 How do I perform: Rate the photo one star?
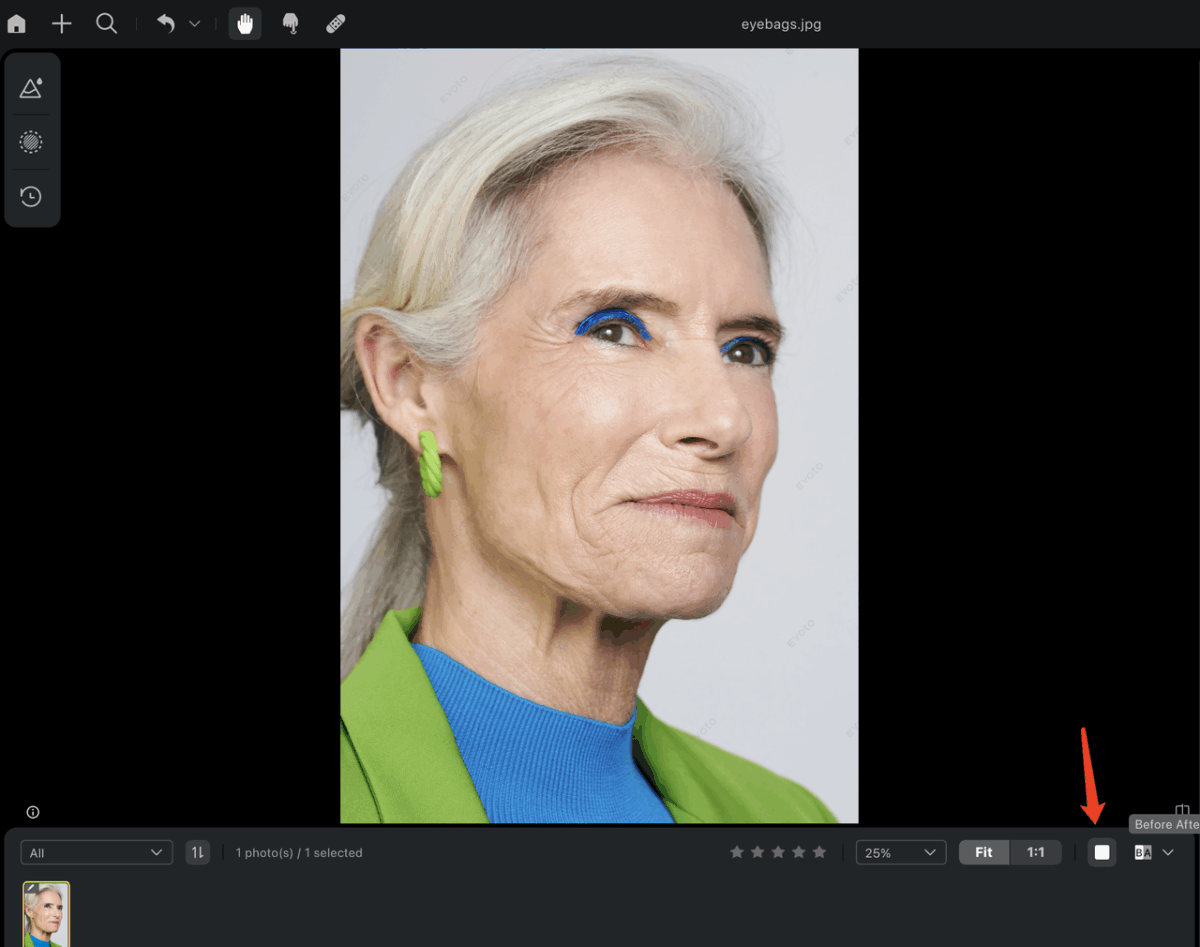[737, 852]
